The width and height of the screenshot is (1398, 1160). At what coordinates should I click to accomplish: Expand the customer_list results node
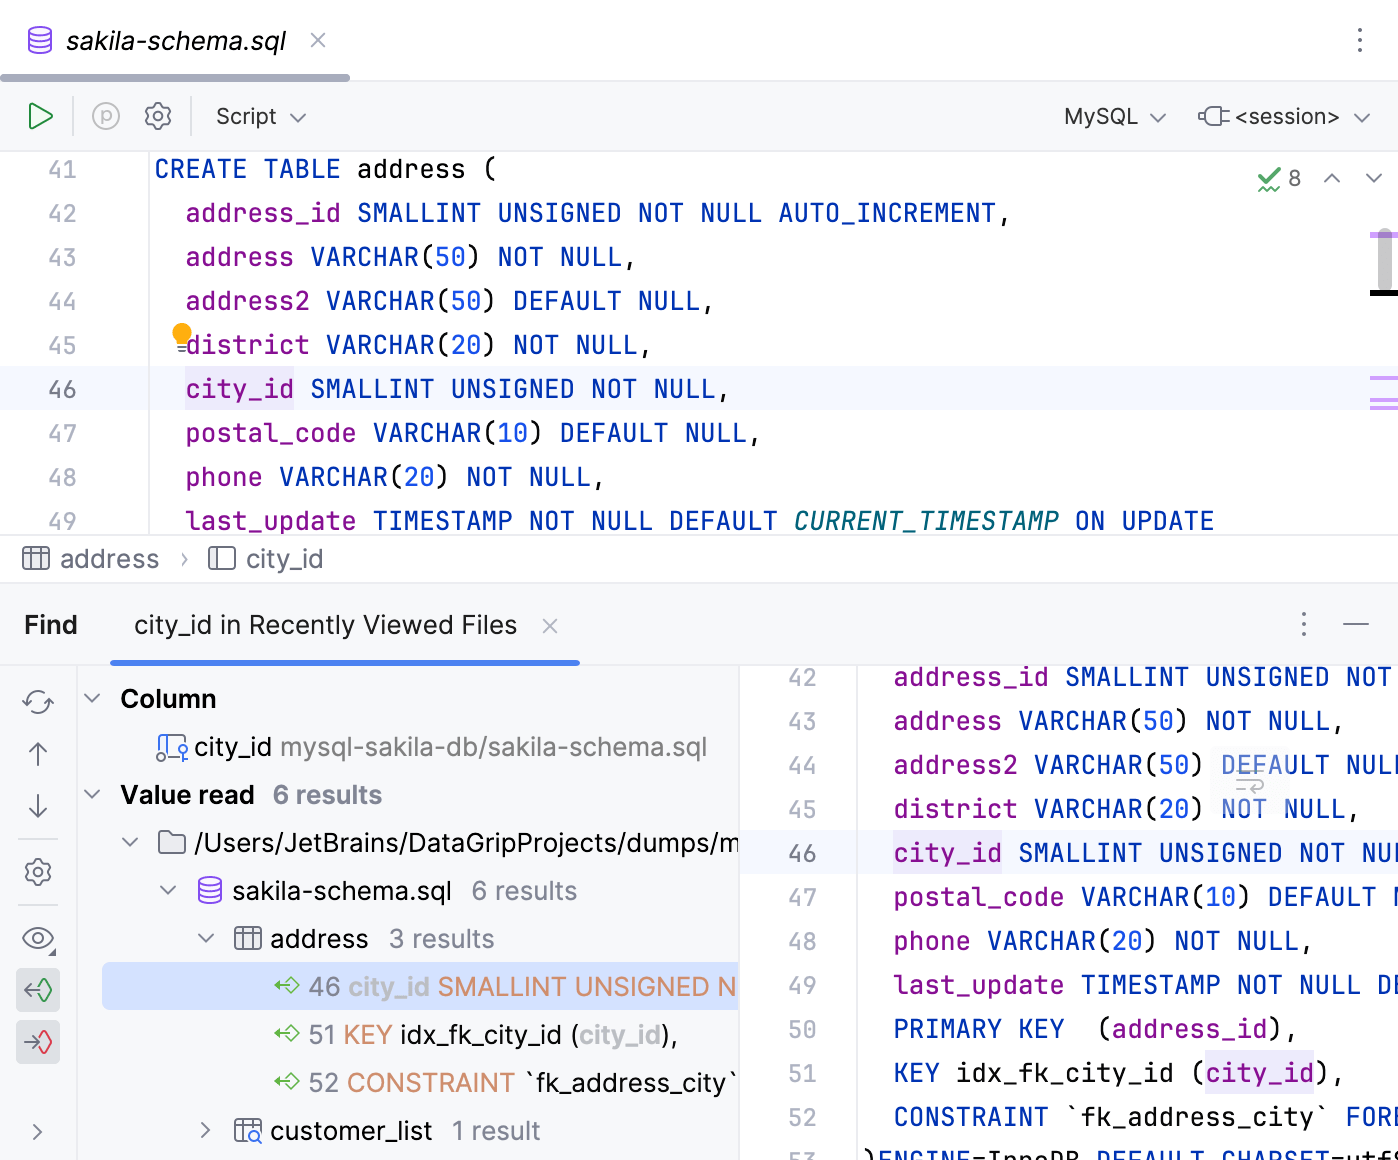pos(206,1130)
